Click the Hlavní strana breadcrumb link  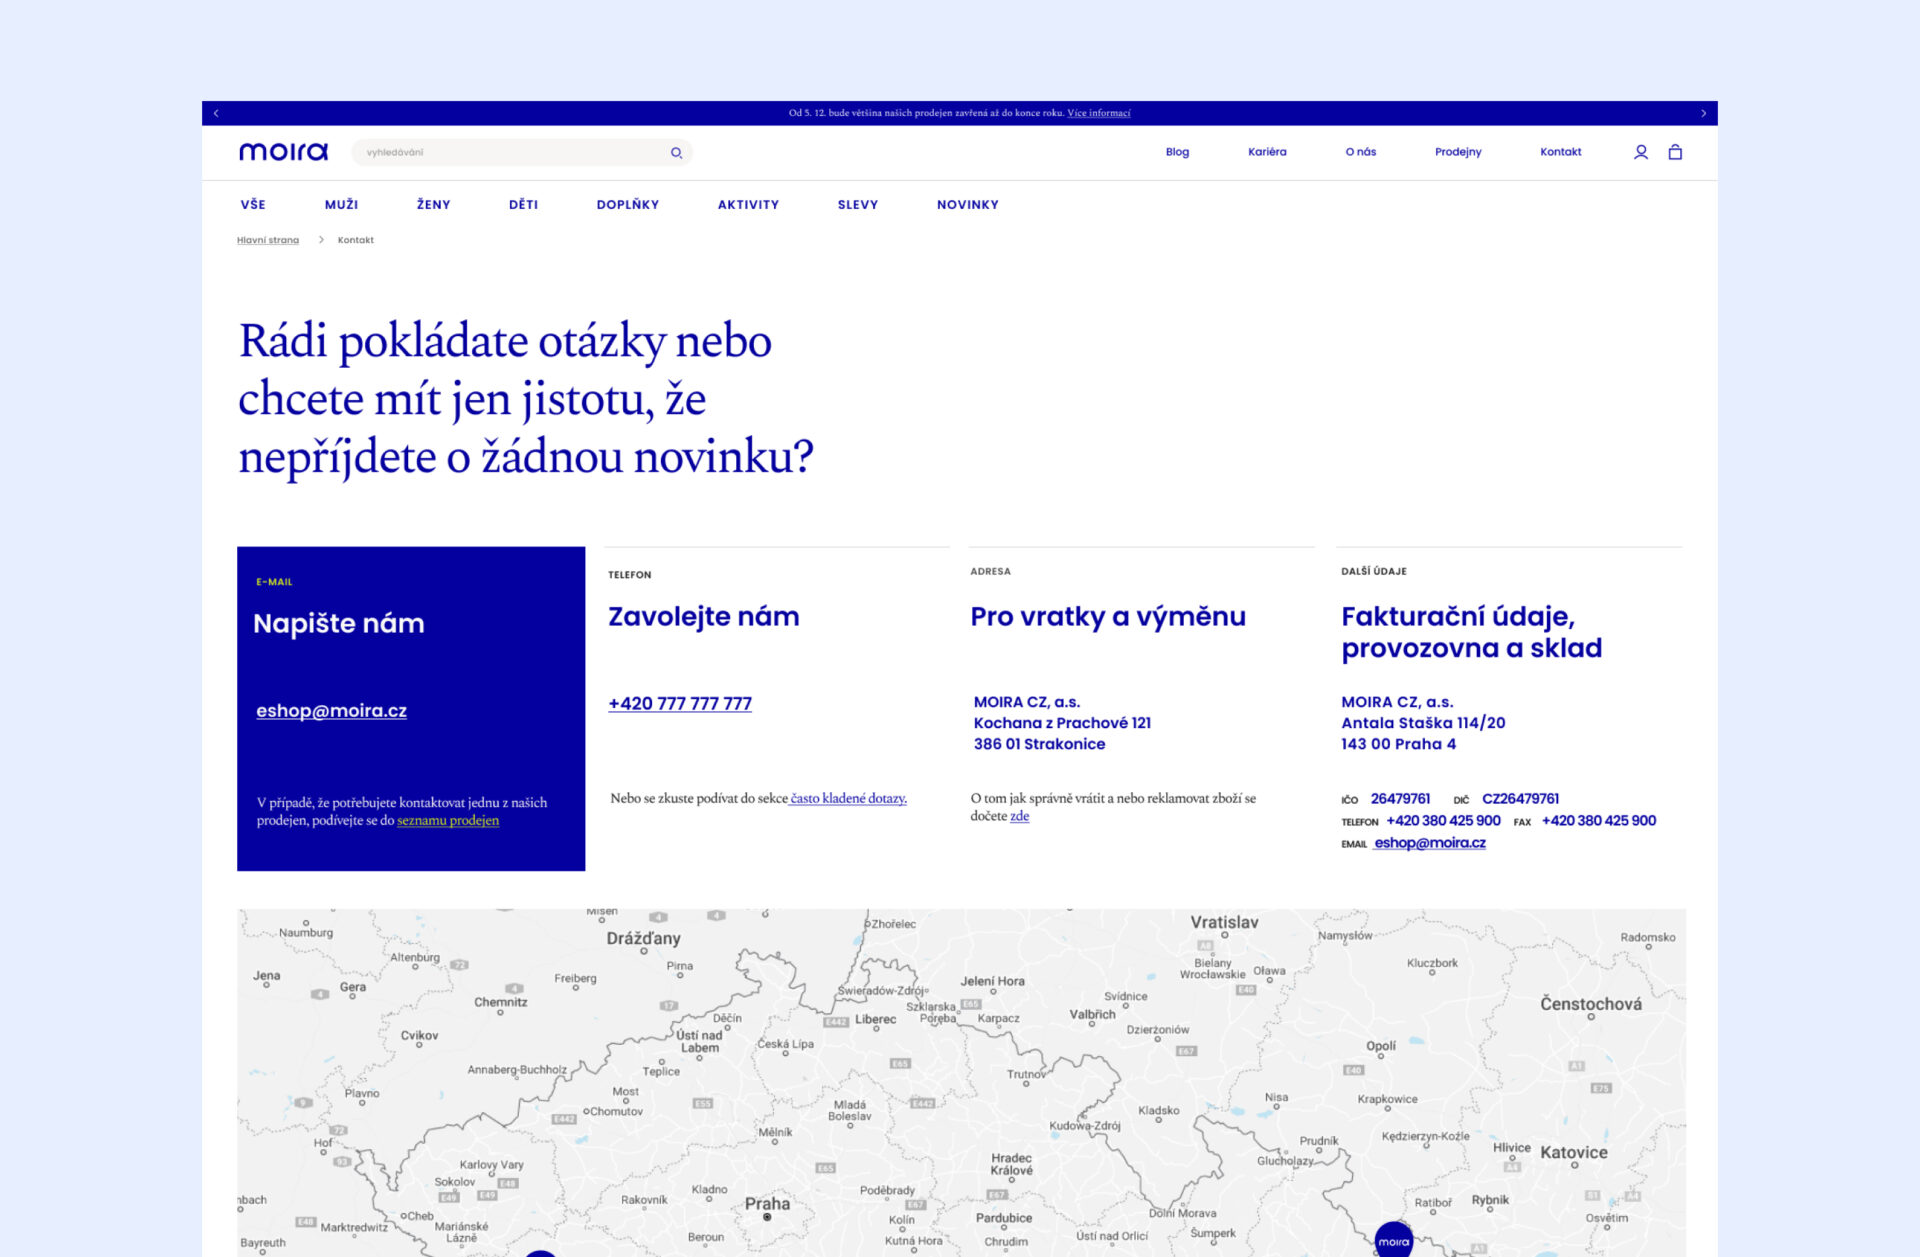pyautogui.click(x=268, y=240)
